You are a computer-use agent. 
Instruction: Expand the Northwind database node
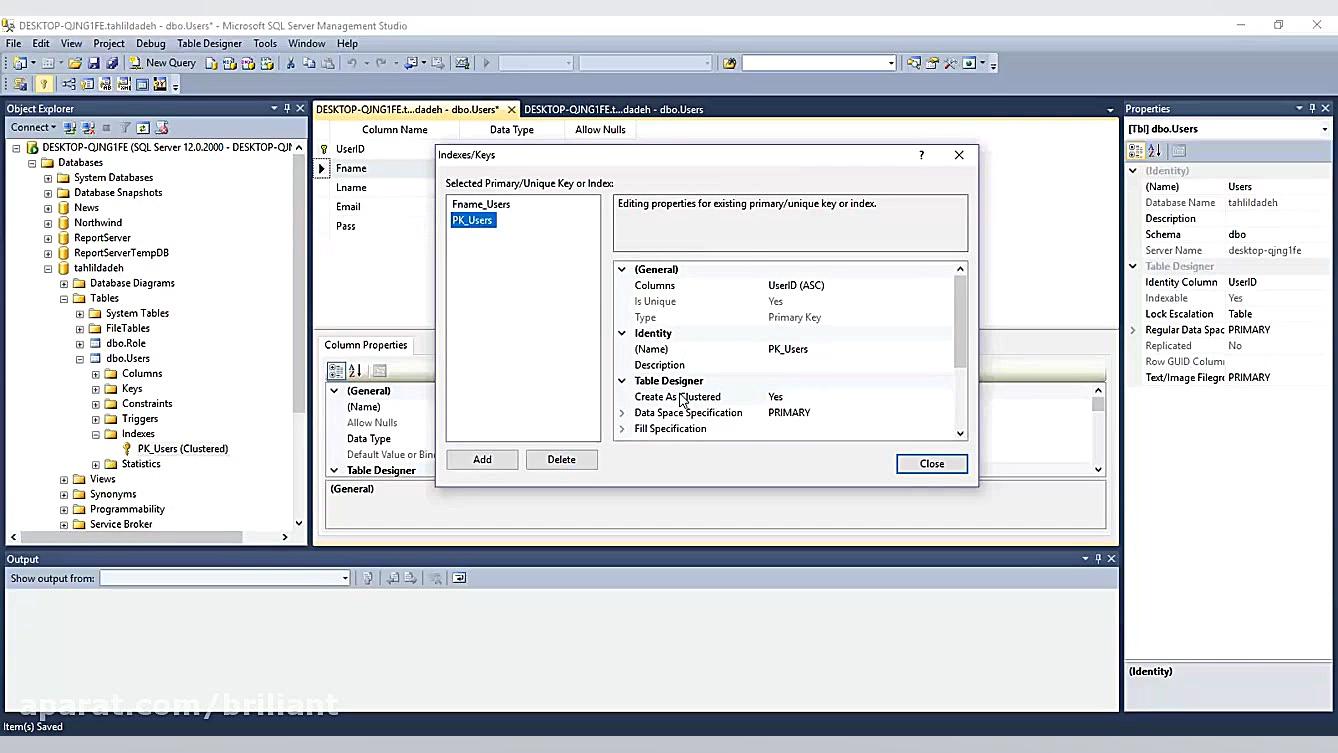[47, 222]
